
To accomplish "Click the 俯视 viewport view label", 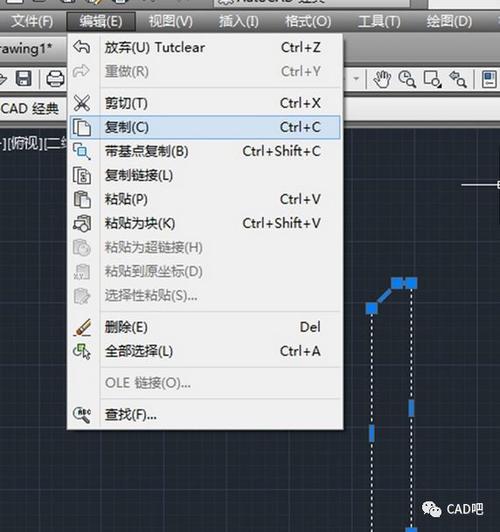I will (x=25, y=144).
